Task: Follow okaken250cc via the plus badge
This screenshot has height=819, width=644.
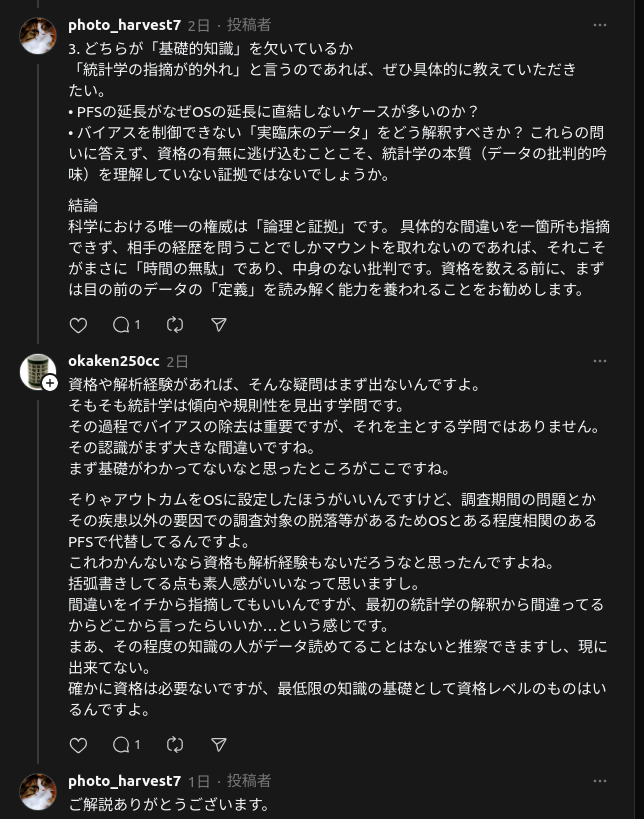Action: 49,383
